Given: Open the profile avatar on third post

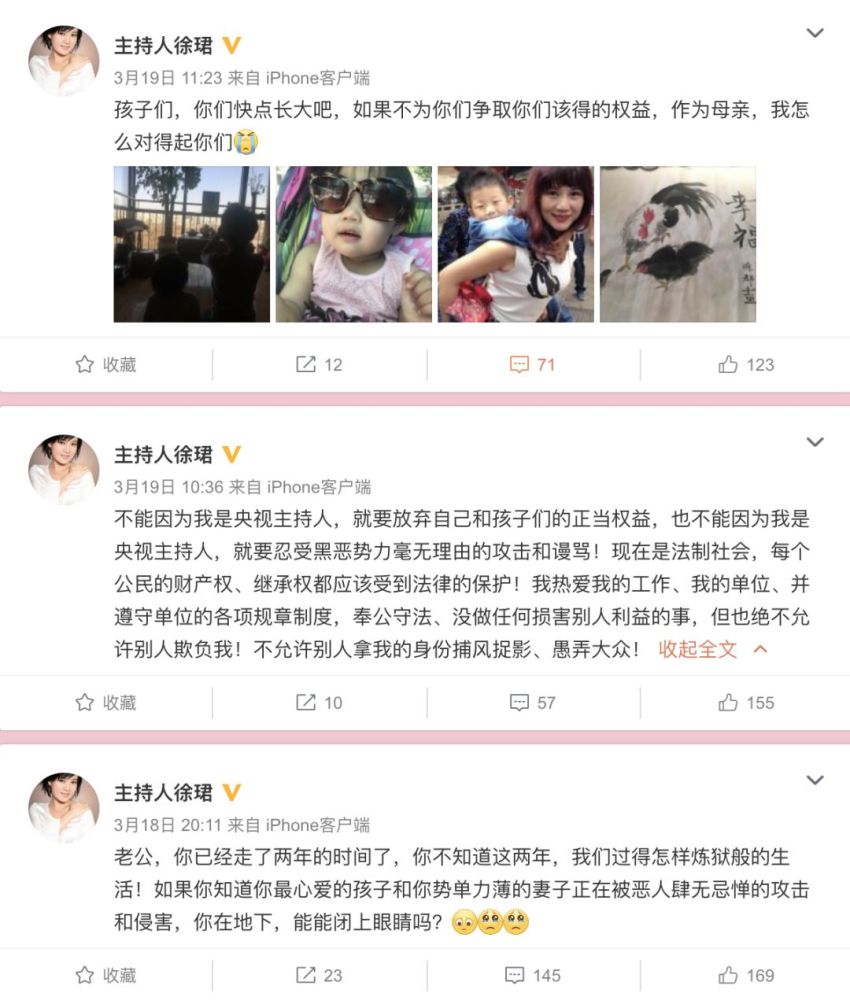Looking at the screenshot, I should pos(64,808).
